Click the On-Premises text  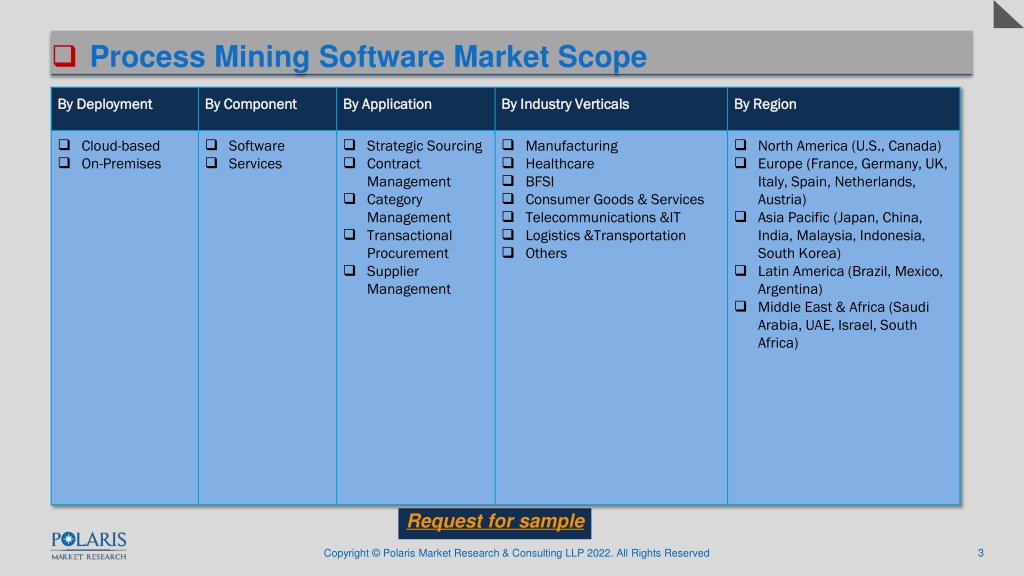coord(121,164)
